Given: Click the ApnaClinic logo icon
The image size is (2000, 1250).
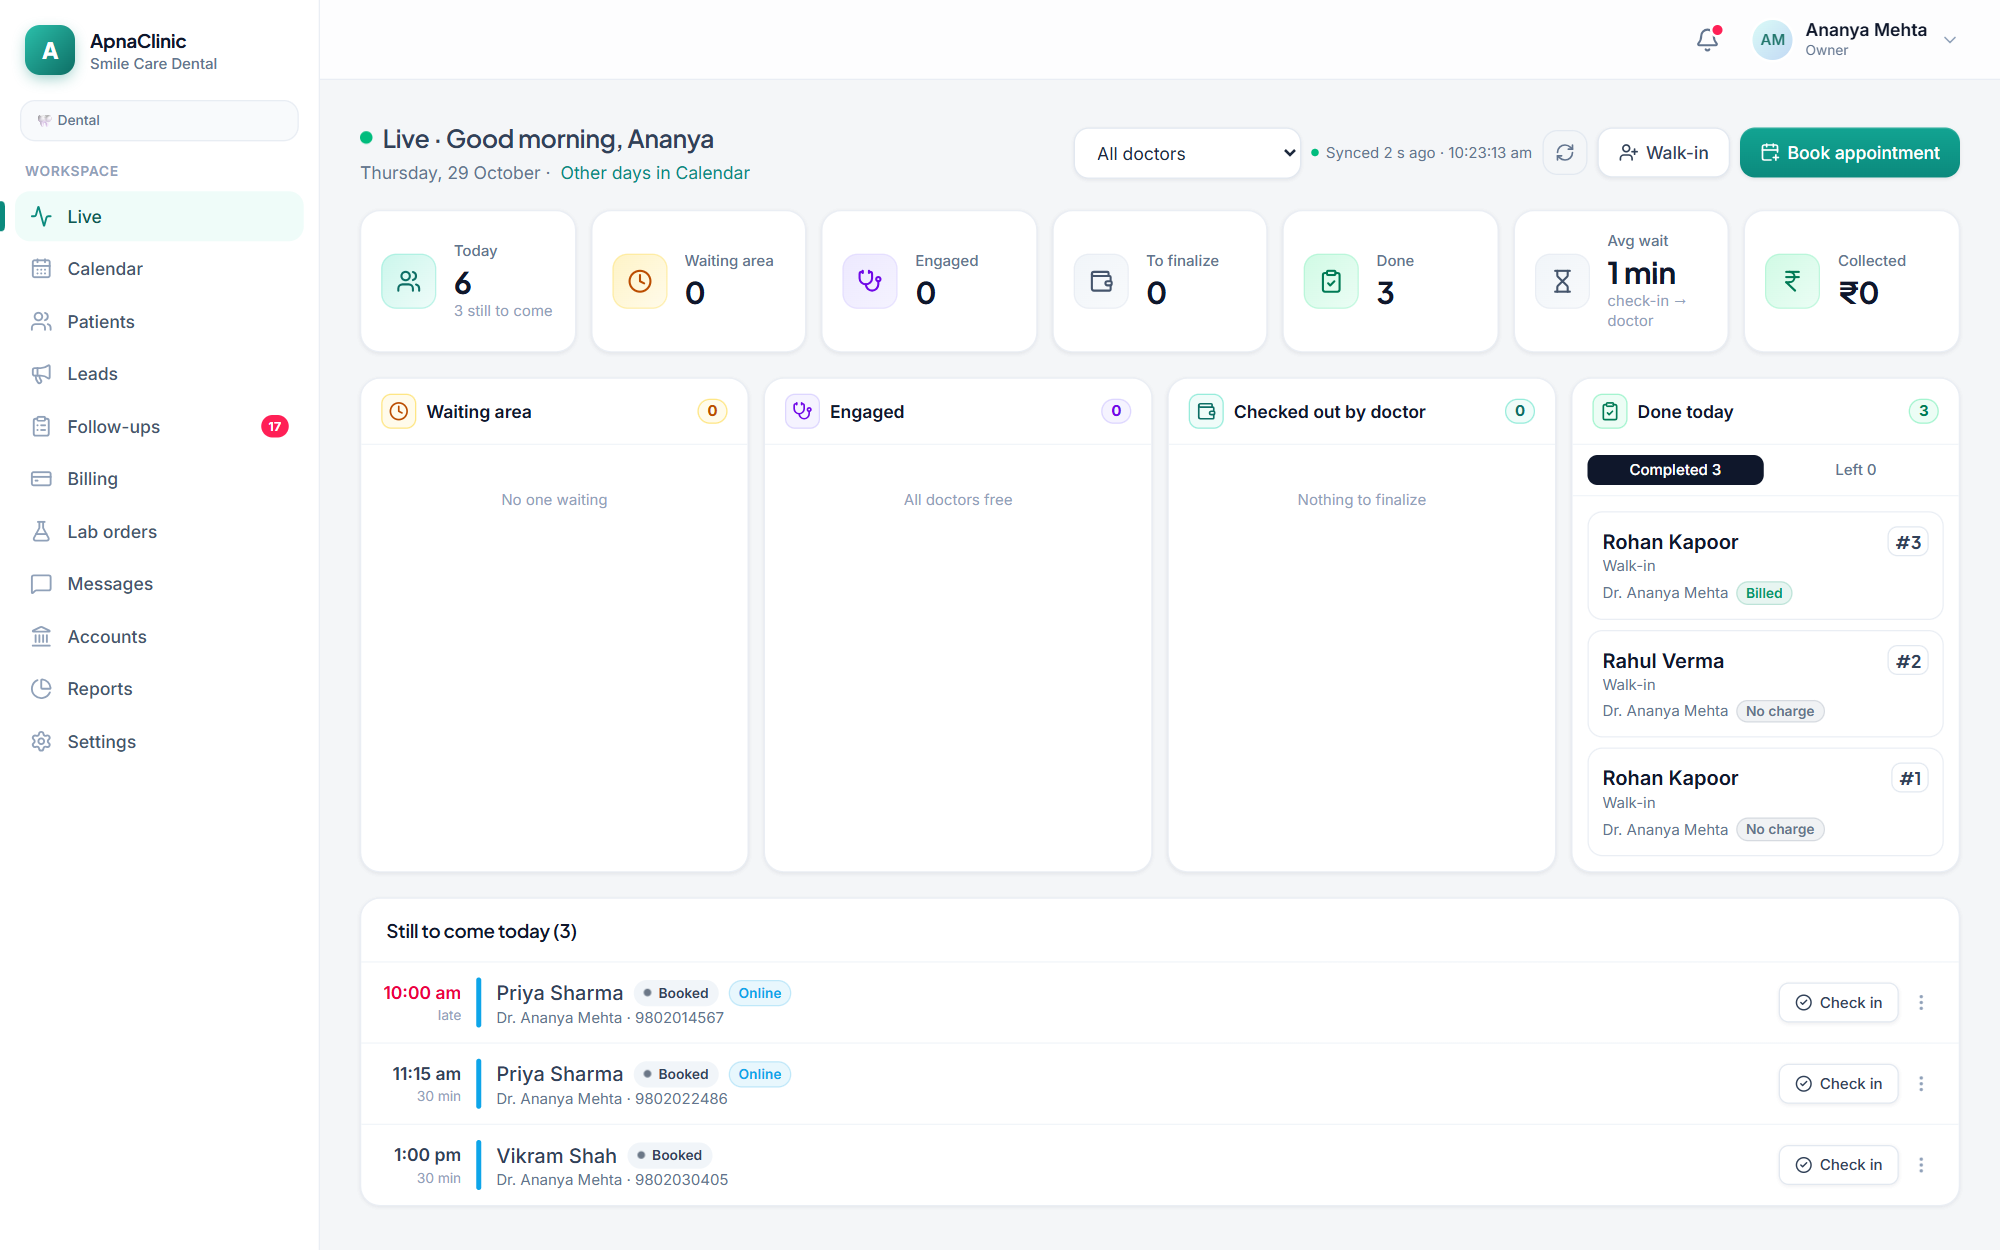Looking at the screenshot, I should [50, 50].
